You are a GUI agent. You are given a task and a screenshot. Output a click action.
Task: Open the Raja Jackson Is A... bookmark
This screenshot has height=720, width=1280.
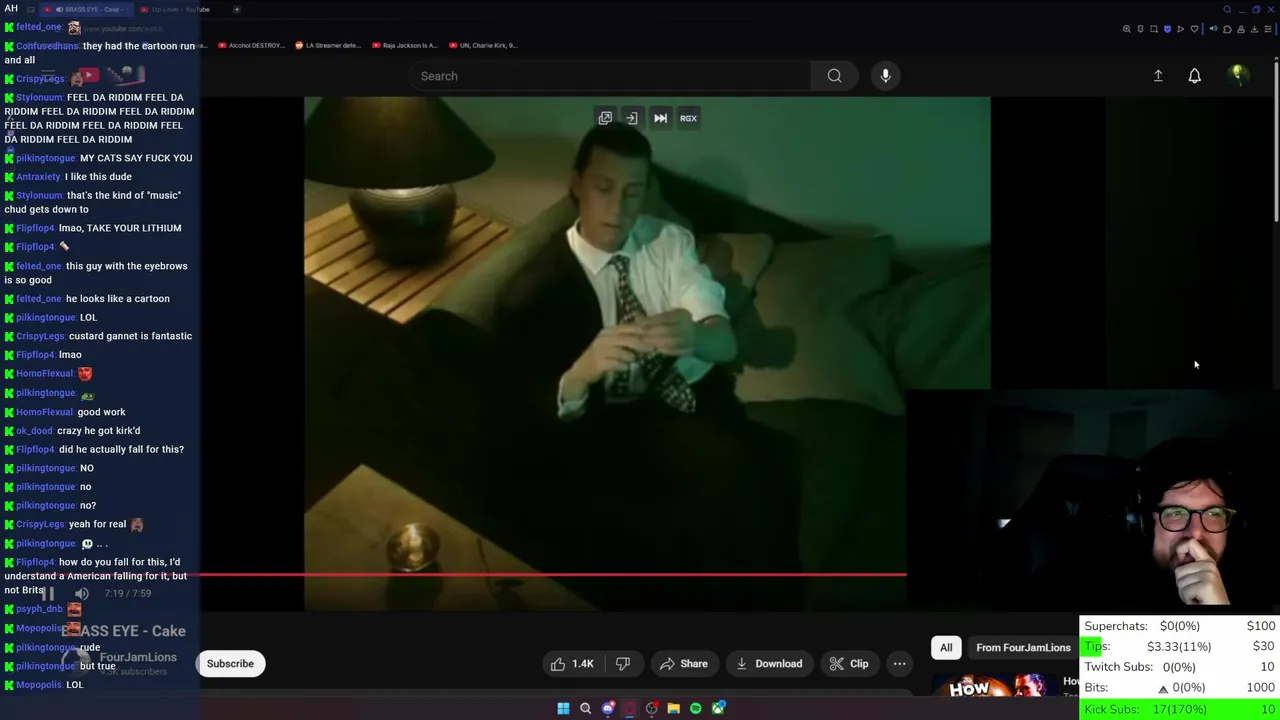405,45
